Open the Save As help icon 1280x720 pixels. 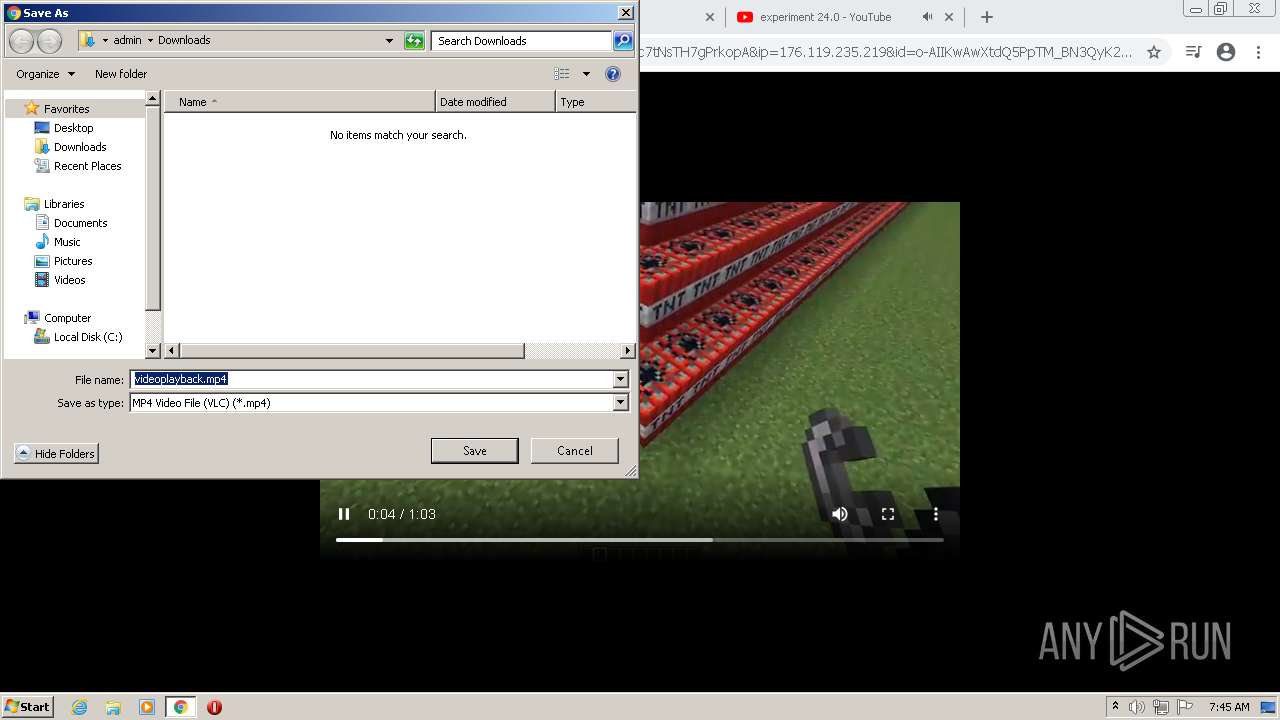coord(613,74)
